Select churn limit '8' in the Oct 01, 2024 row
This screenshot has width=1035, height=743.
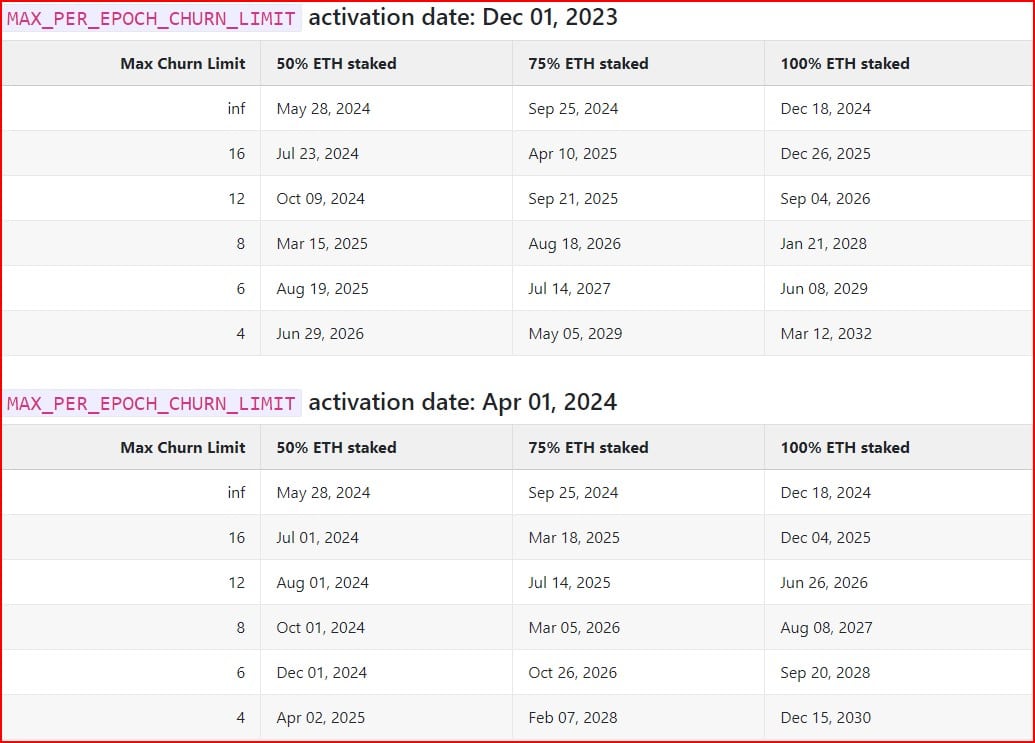tap(241, 628)
